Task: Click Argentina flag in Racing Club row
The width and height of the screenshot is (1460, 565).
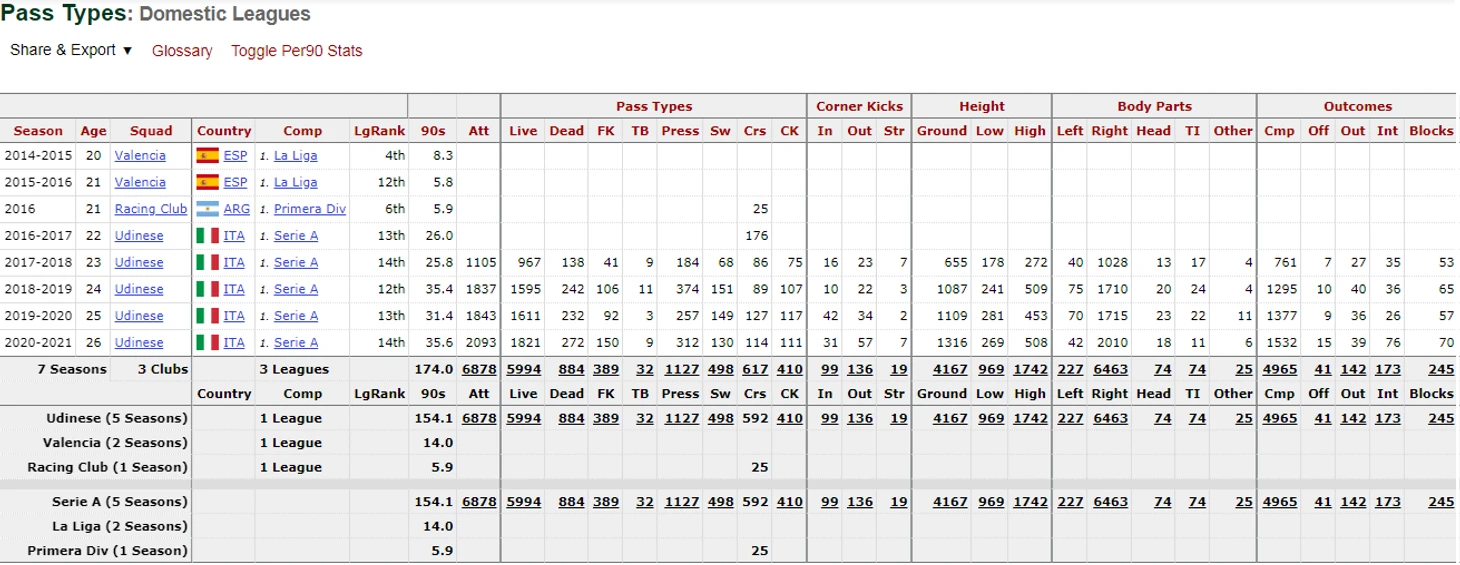Action: point(208,209)
